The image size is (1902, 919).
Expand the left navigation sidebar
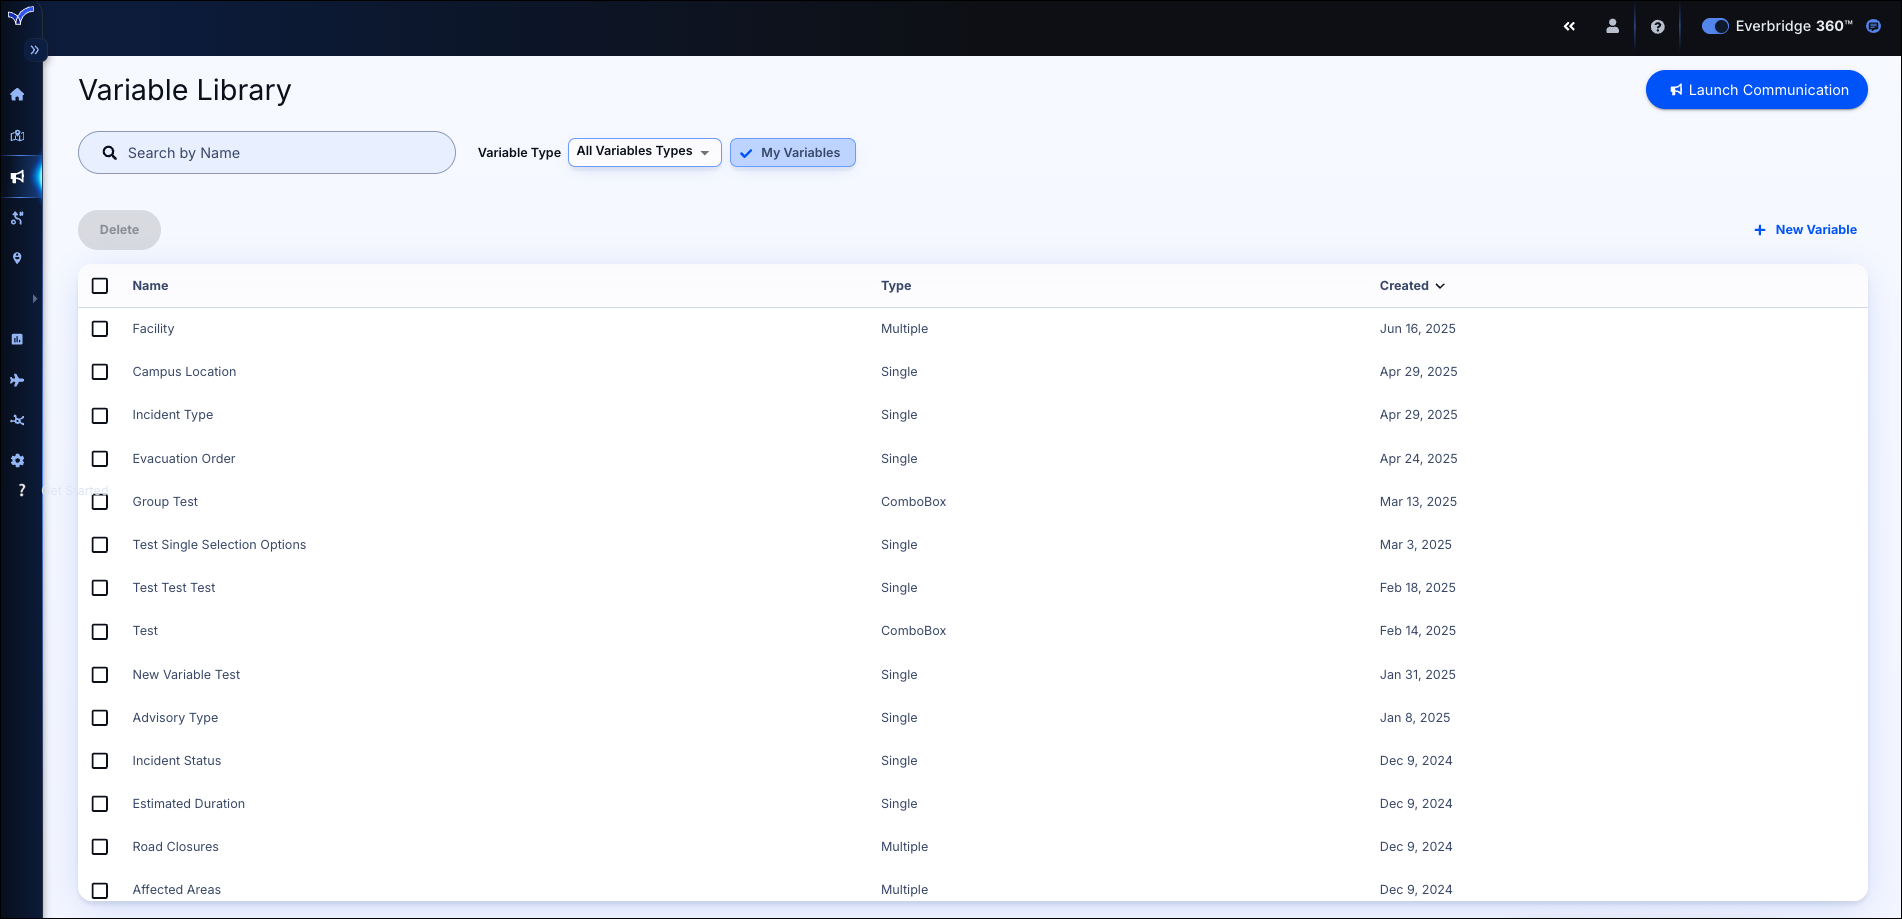coord(35,50)
